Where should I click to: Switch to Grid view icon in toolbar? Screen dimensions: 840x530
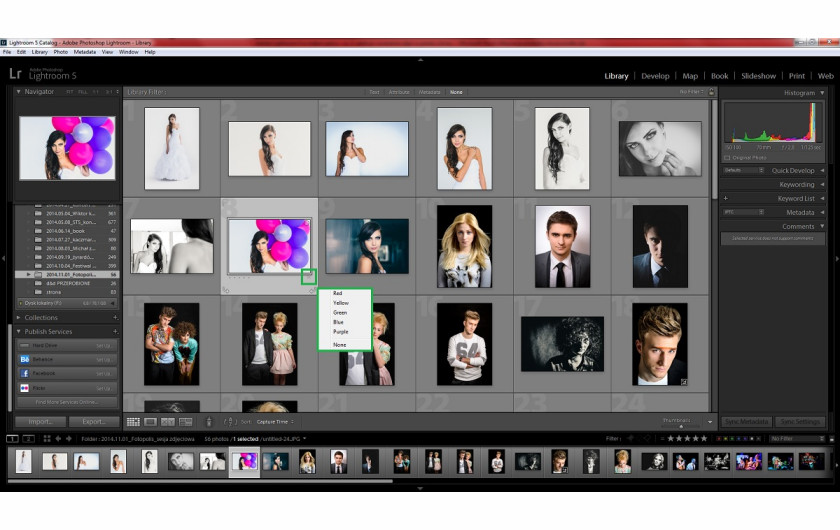coord(133,422)
